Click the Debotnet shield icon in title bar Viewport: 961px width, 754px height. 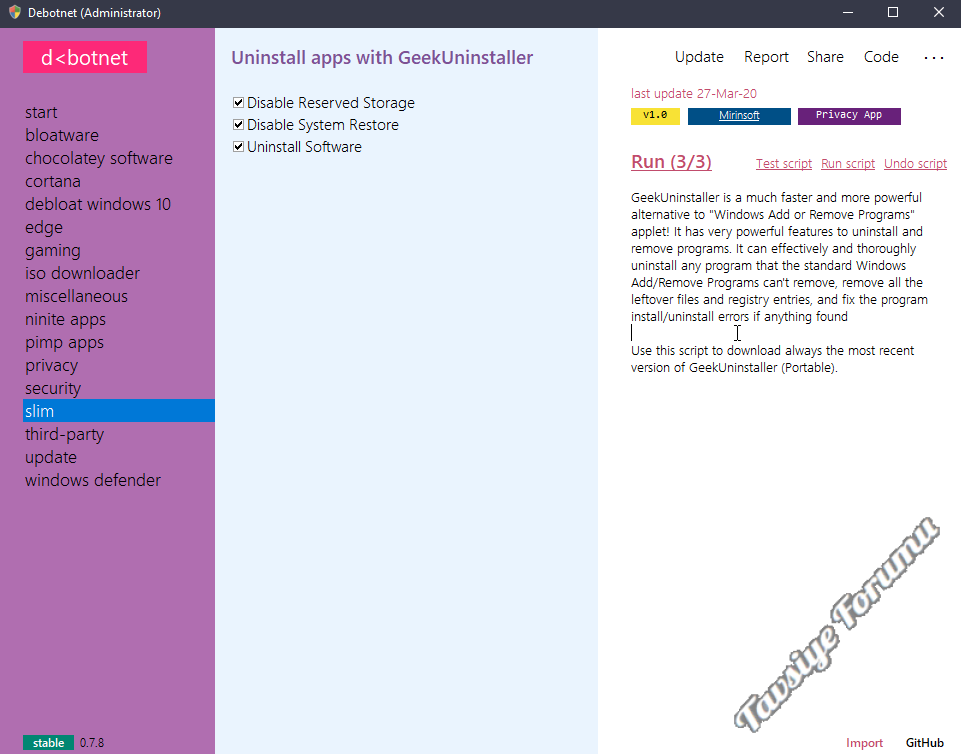15,12
